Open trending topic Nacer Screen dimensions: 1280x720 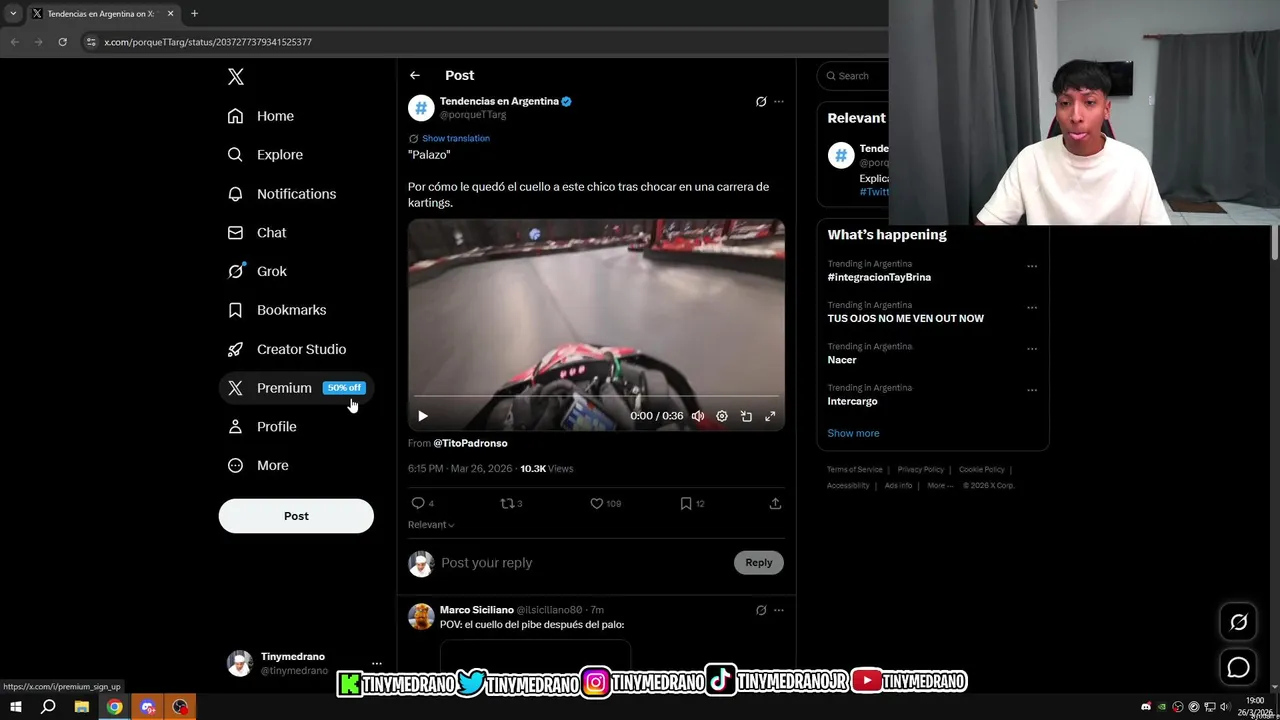842,360
